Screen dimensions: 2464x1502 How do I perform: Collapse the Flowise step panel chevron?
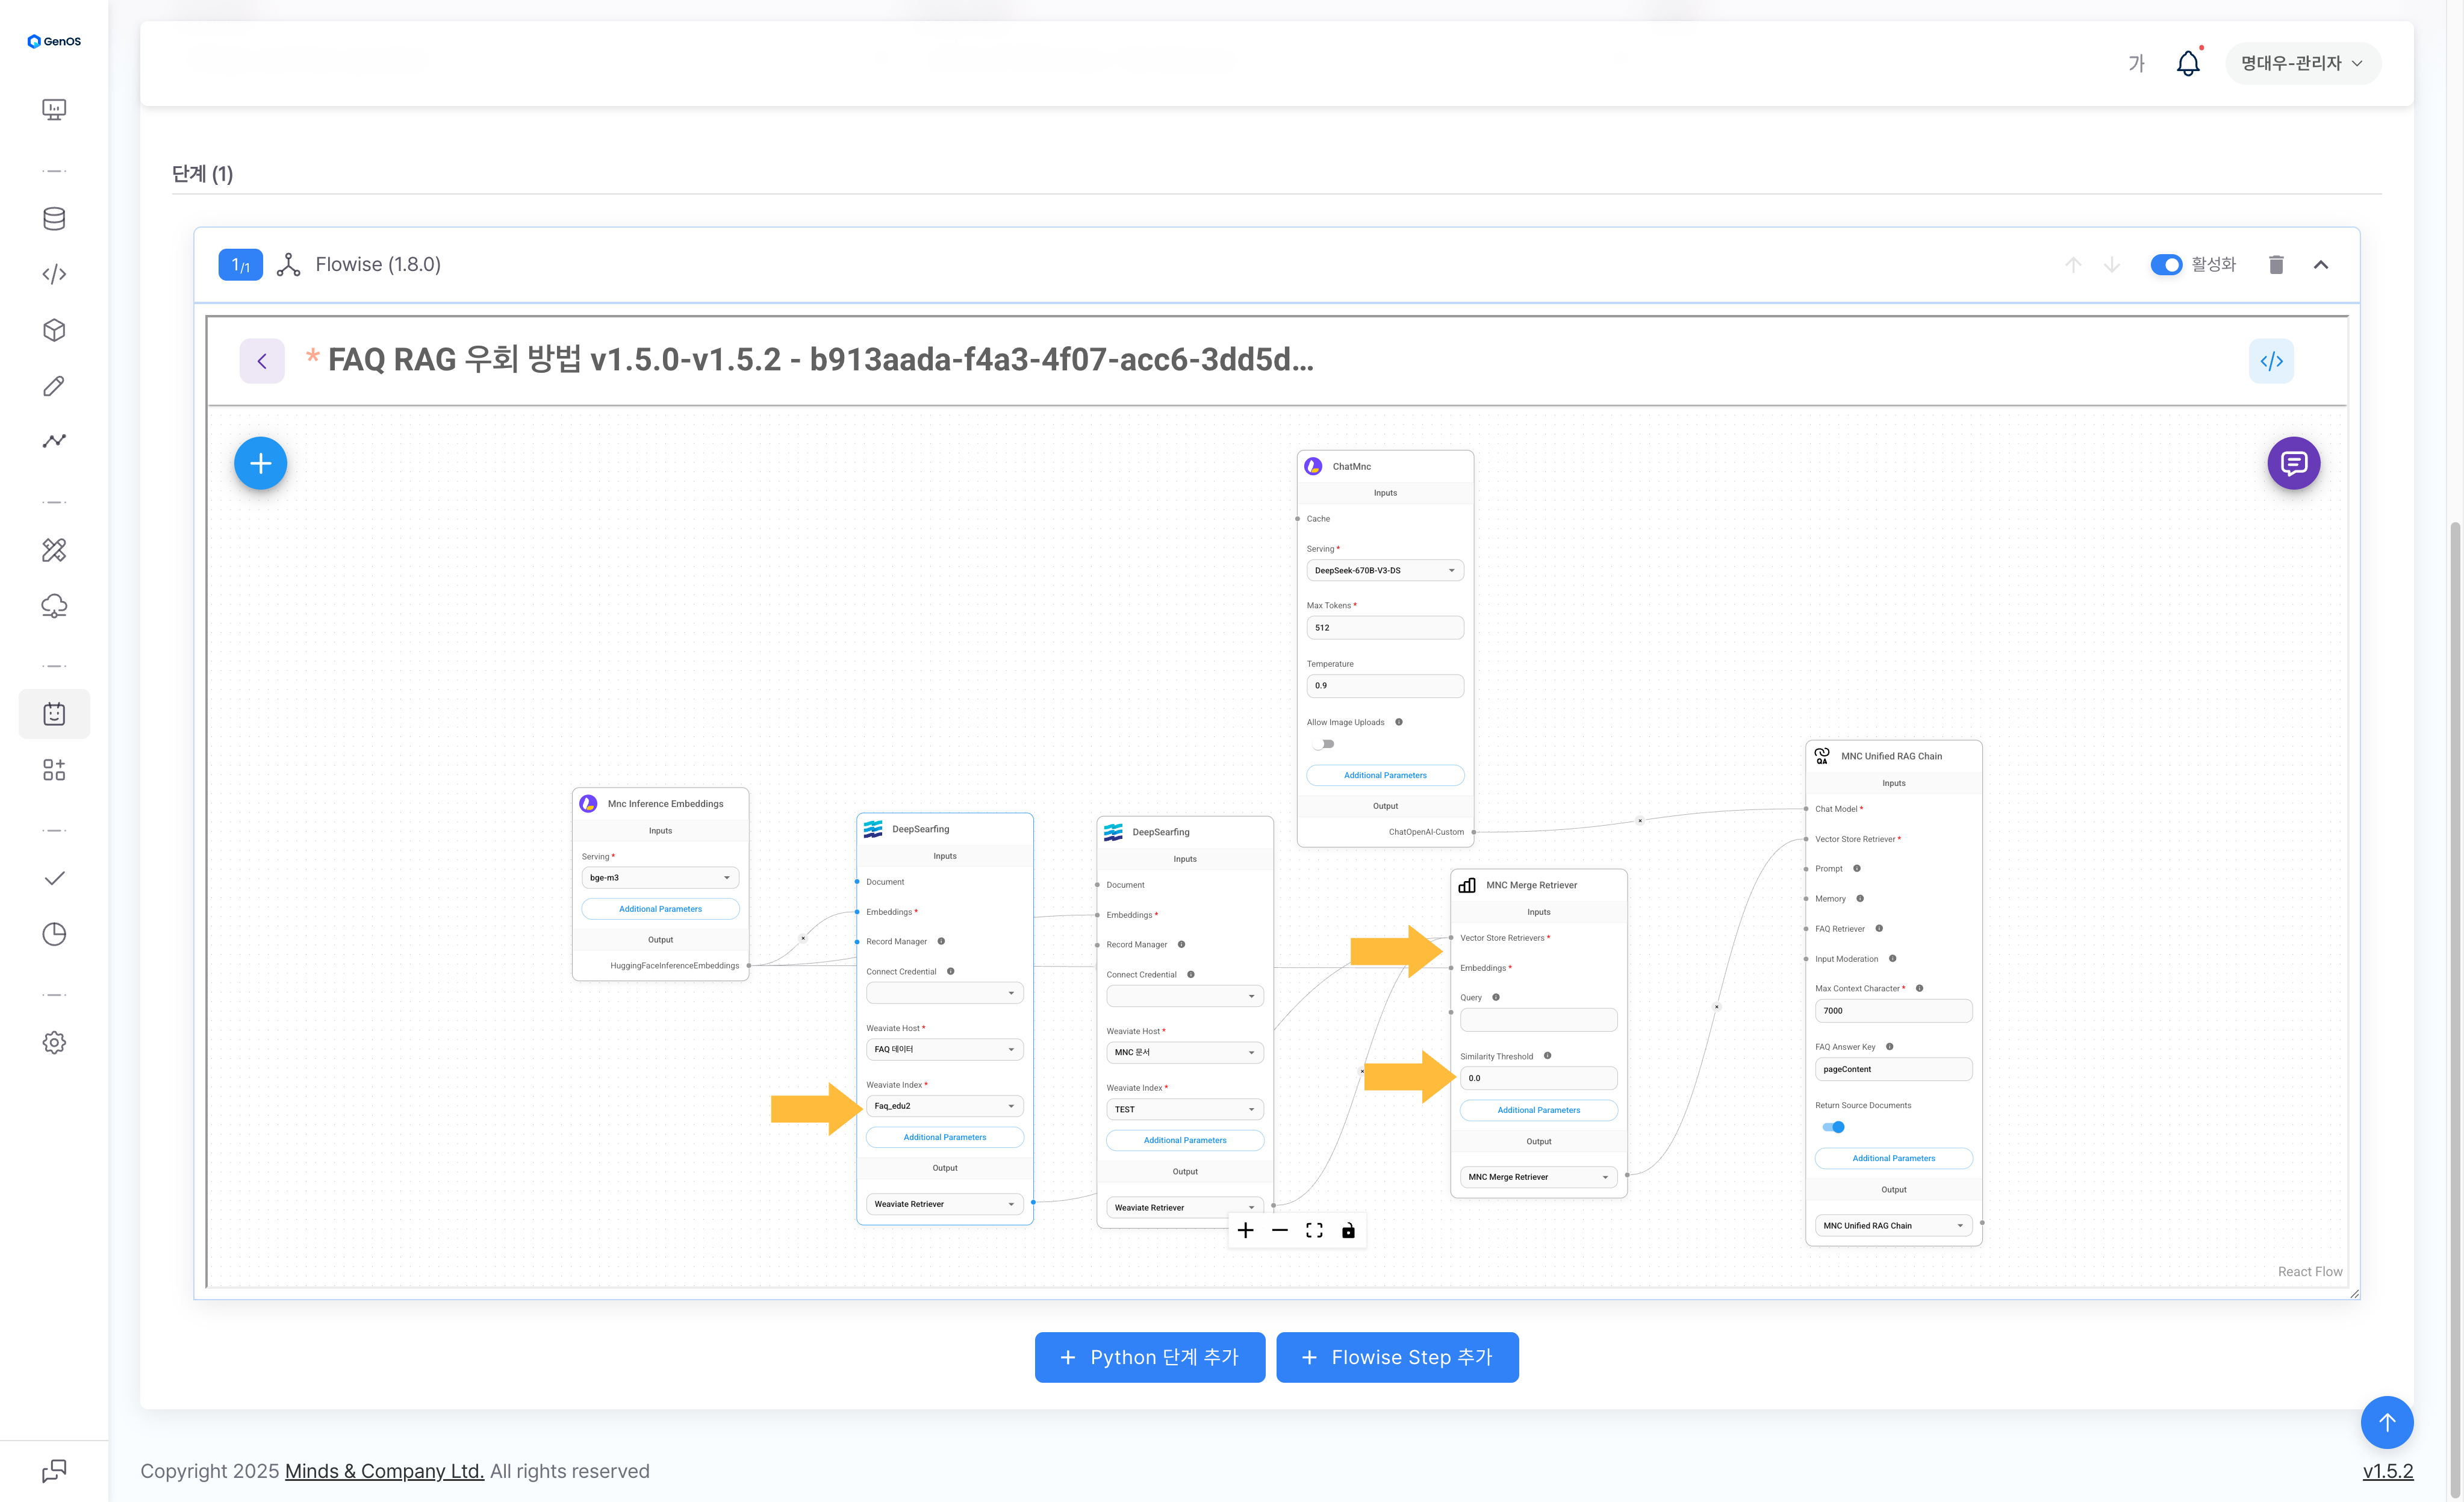pos(2320,265)
